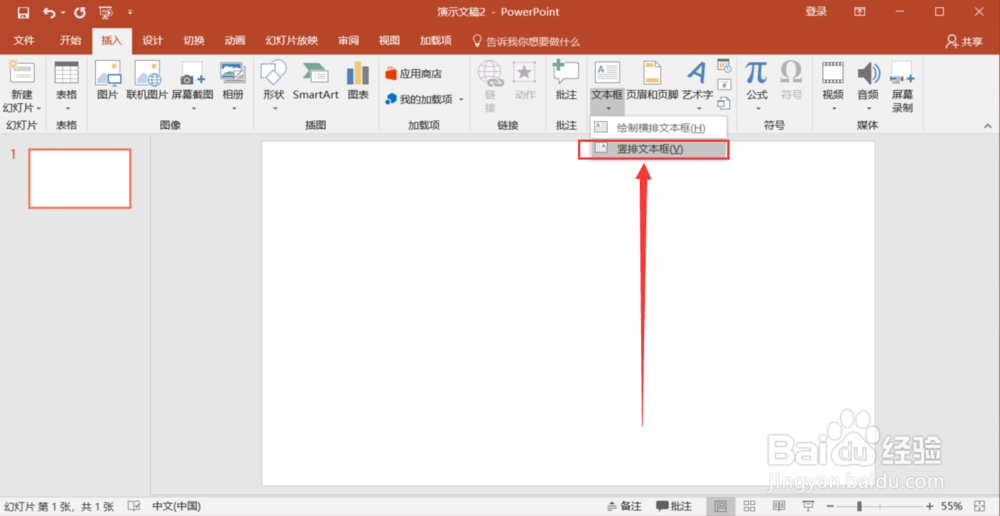Open 我的加载项 add-ins list

point(424,100)
